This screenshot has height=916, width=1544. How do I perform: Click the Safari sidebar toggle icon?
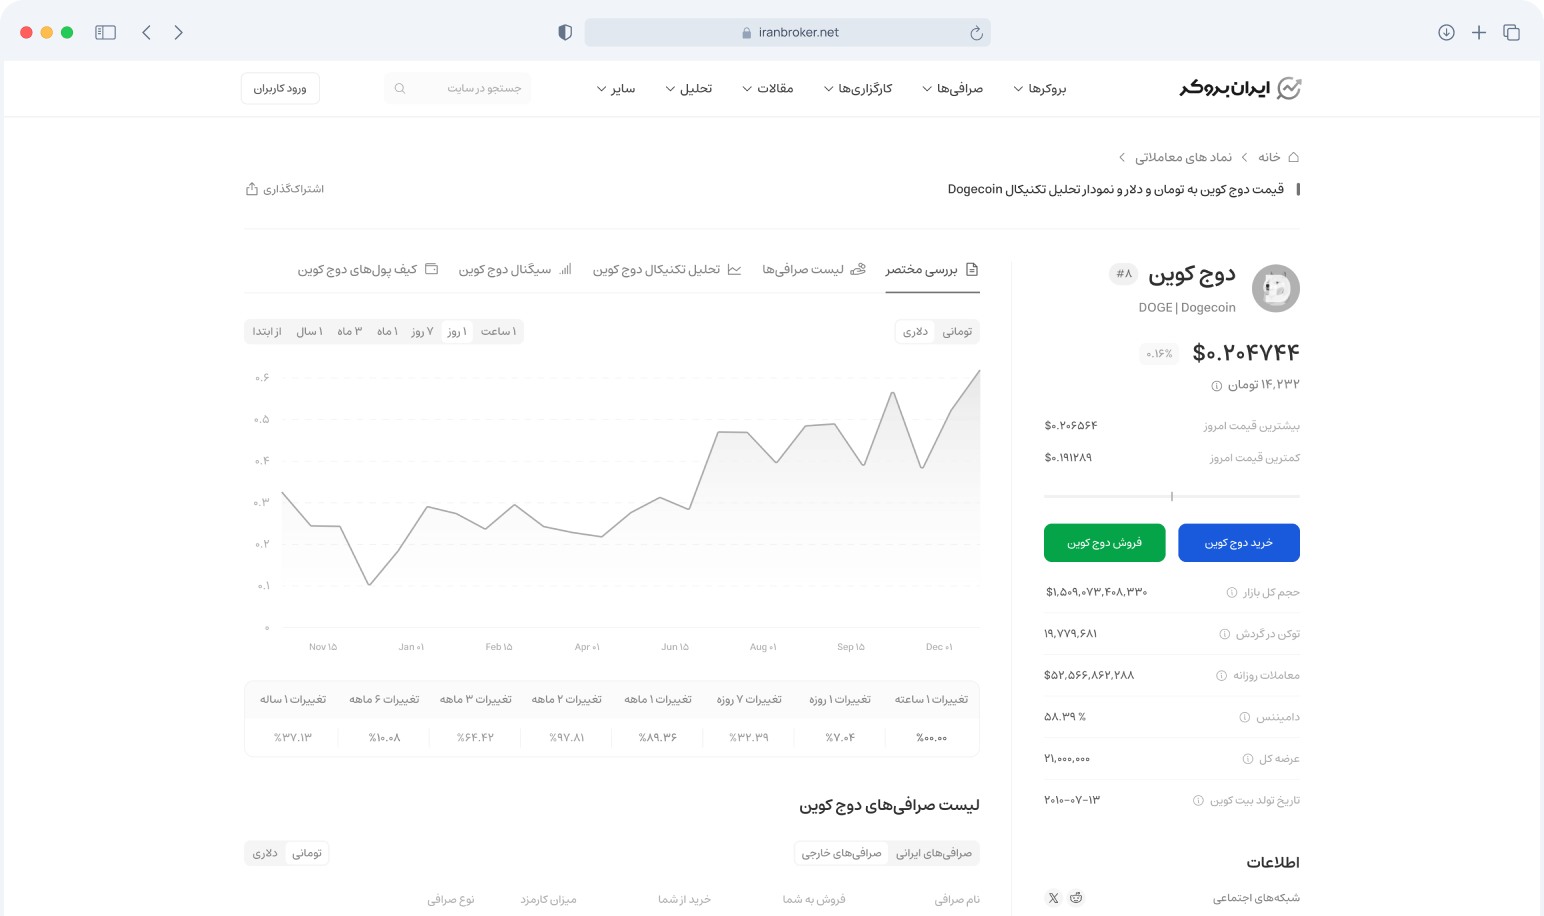tap(105, 32)
